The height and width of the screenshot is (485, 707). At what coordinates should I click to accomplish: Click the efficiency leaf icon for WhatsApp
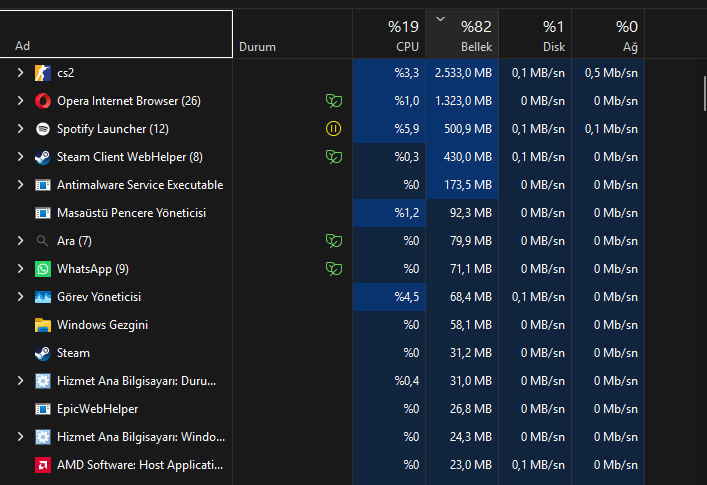coord(334,269)
